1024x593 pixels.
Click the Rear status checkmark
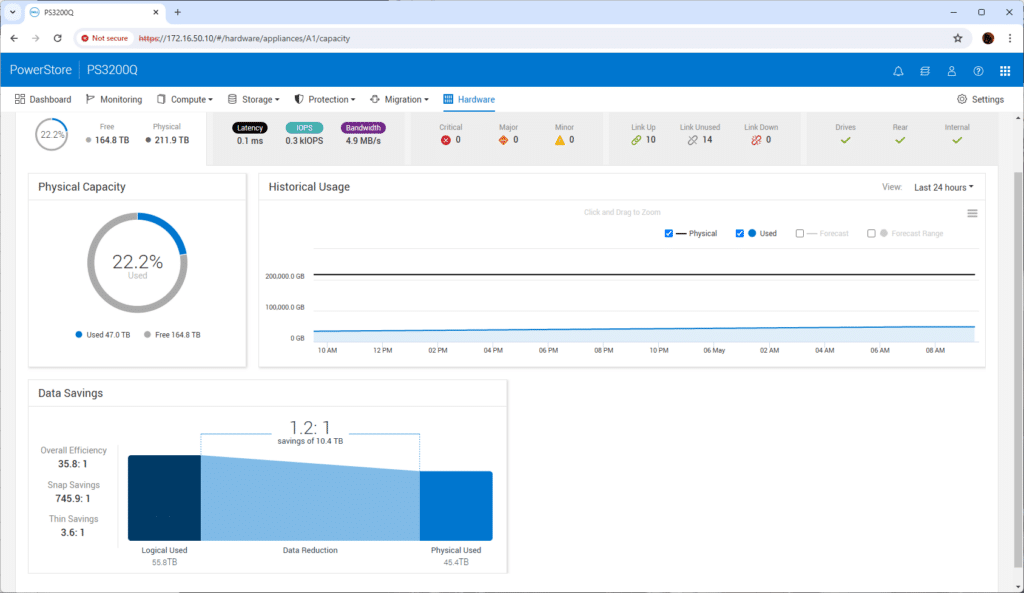[900, 140]
